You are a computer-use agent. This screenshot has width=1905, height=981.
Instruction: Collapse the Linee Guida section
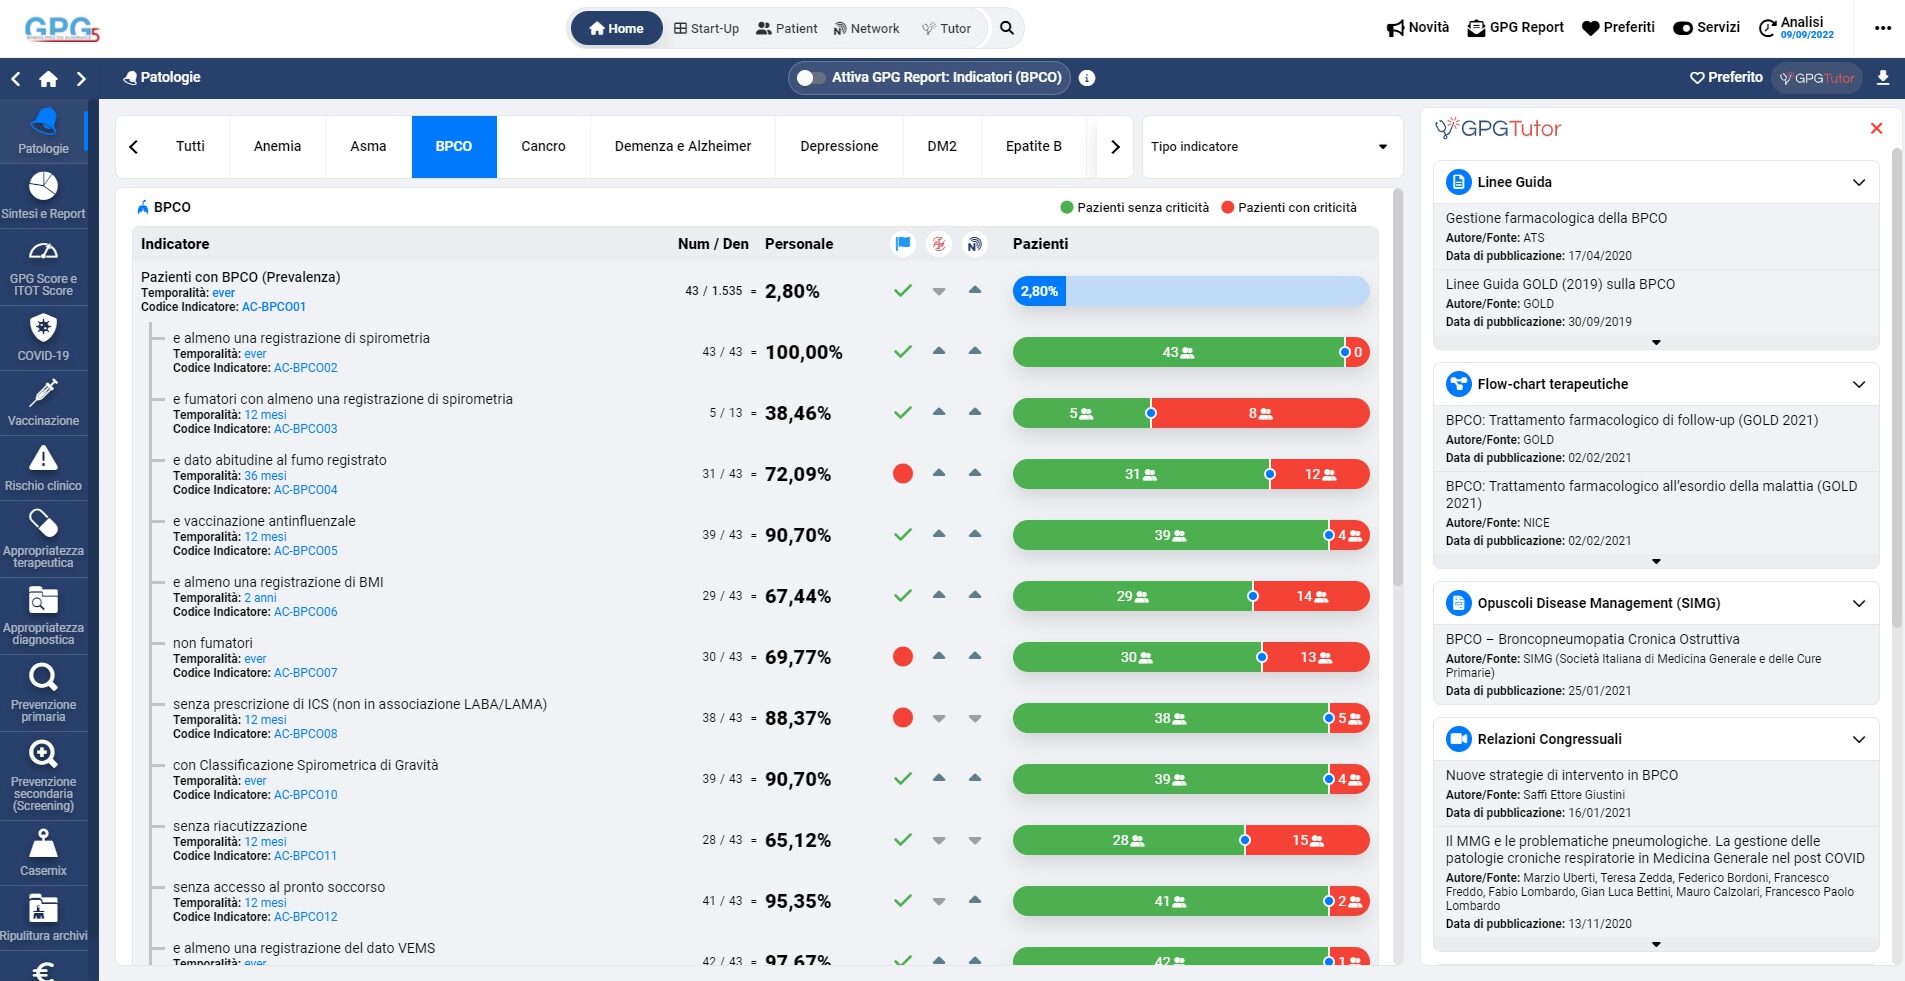click(1858, 182)
